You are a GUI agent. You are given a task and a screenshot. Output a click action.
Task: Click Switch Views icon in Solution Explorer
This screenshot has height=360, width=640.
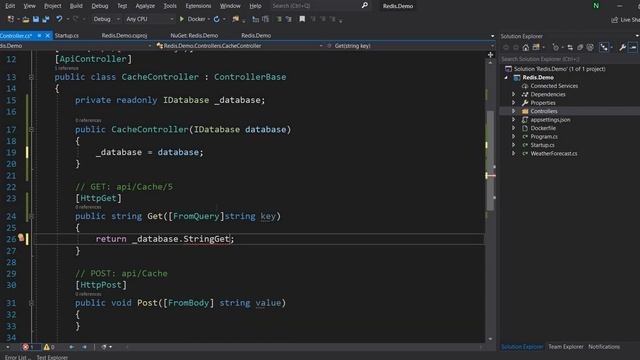click(536, 48)
